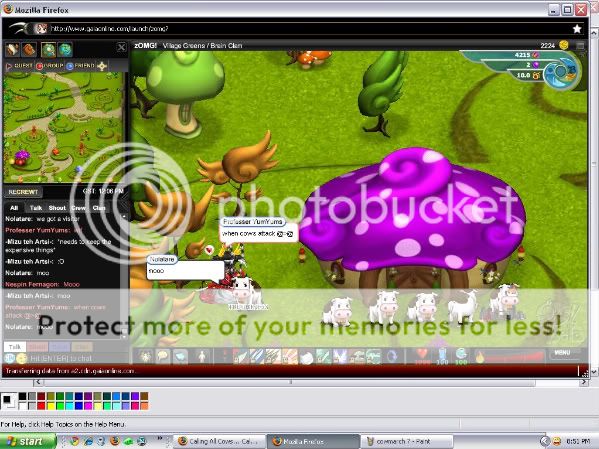Open the scroll quest journal icon
This screenshot has width=599, height=449.
(12, 50)
